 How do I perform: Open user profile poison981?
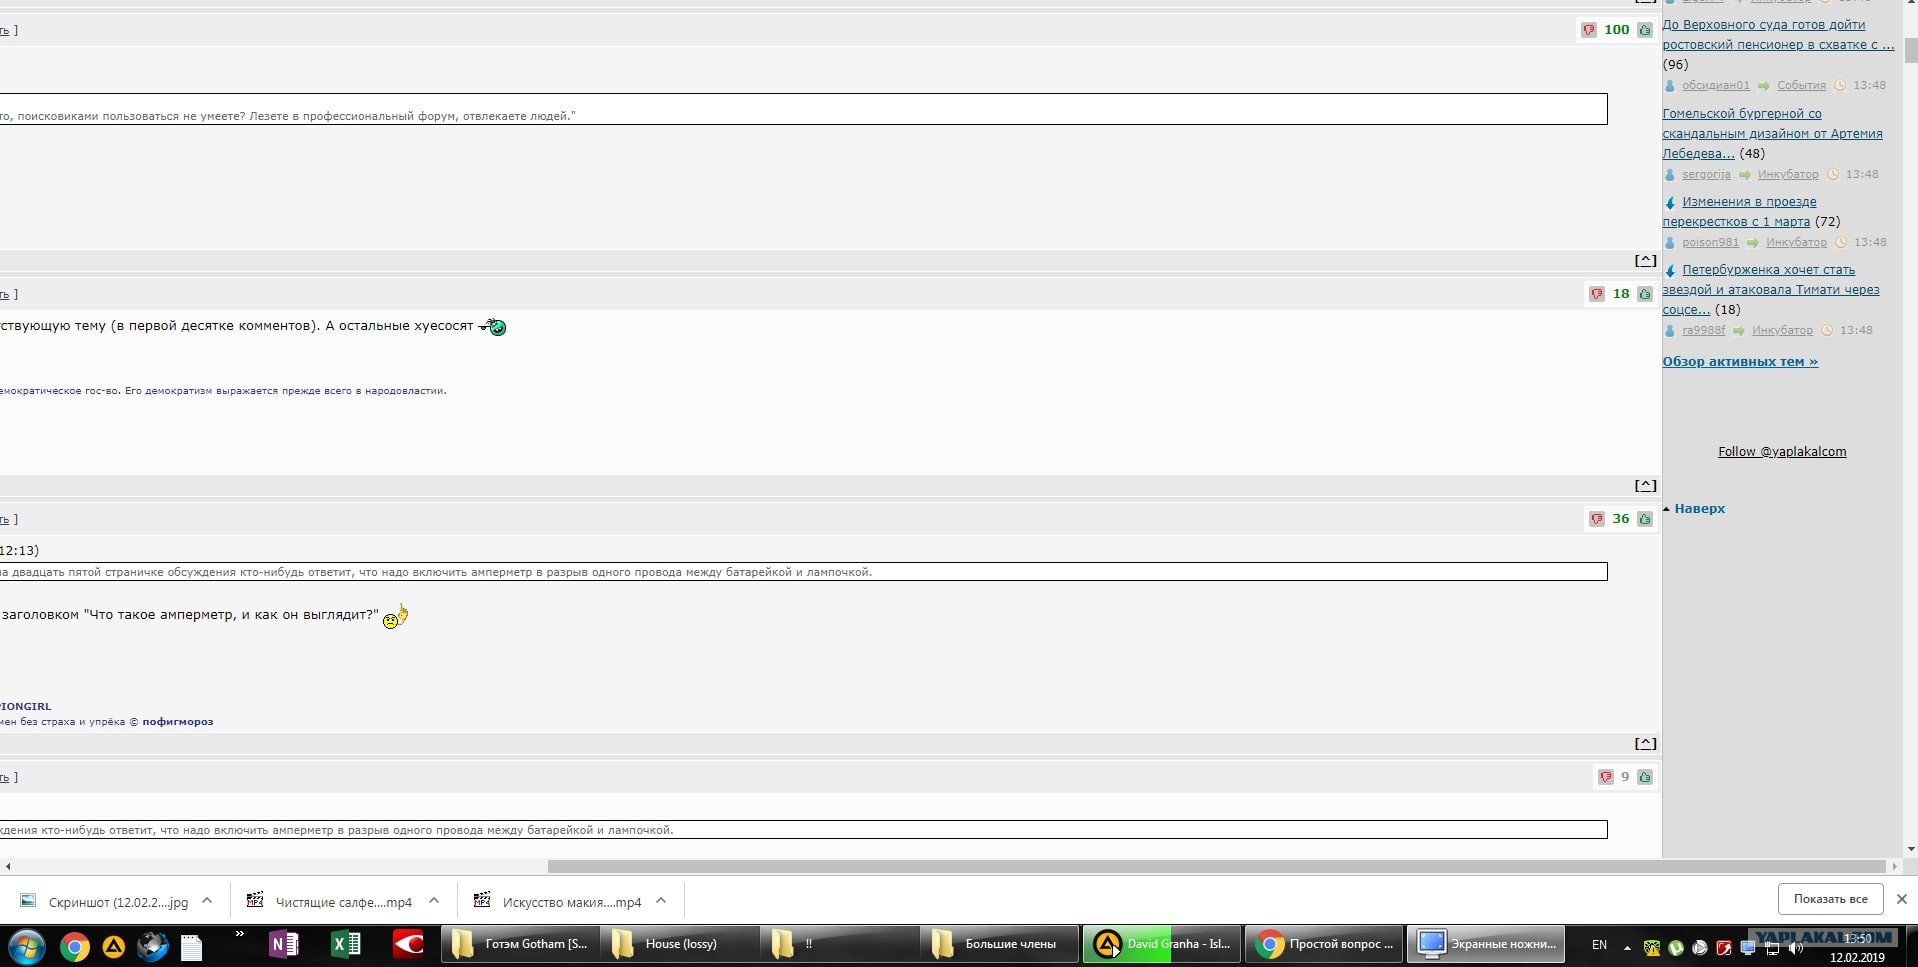click(1710, 243)
